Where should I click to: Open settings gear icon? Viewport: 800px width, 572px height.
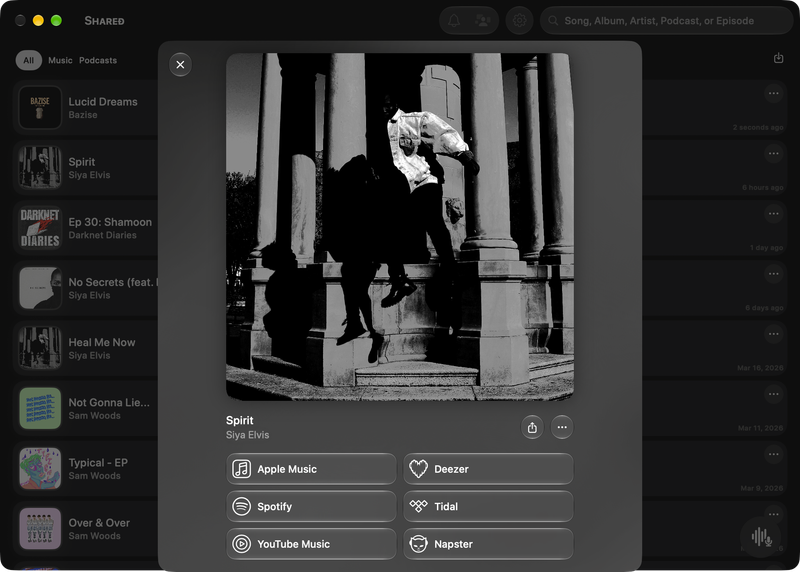[519, 20]
